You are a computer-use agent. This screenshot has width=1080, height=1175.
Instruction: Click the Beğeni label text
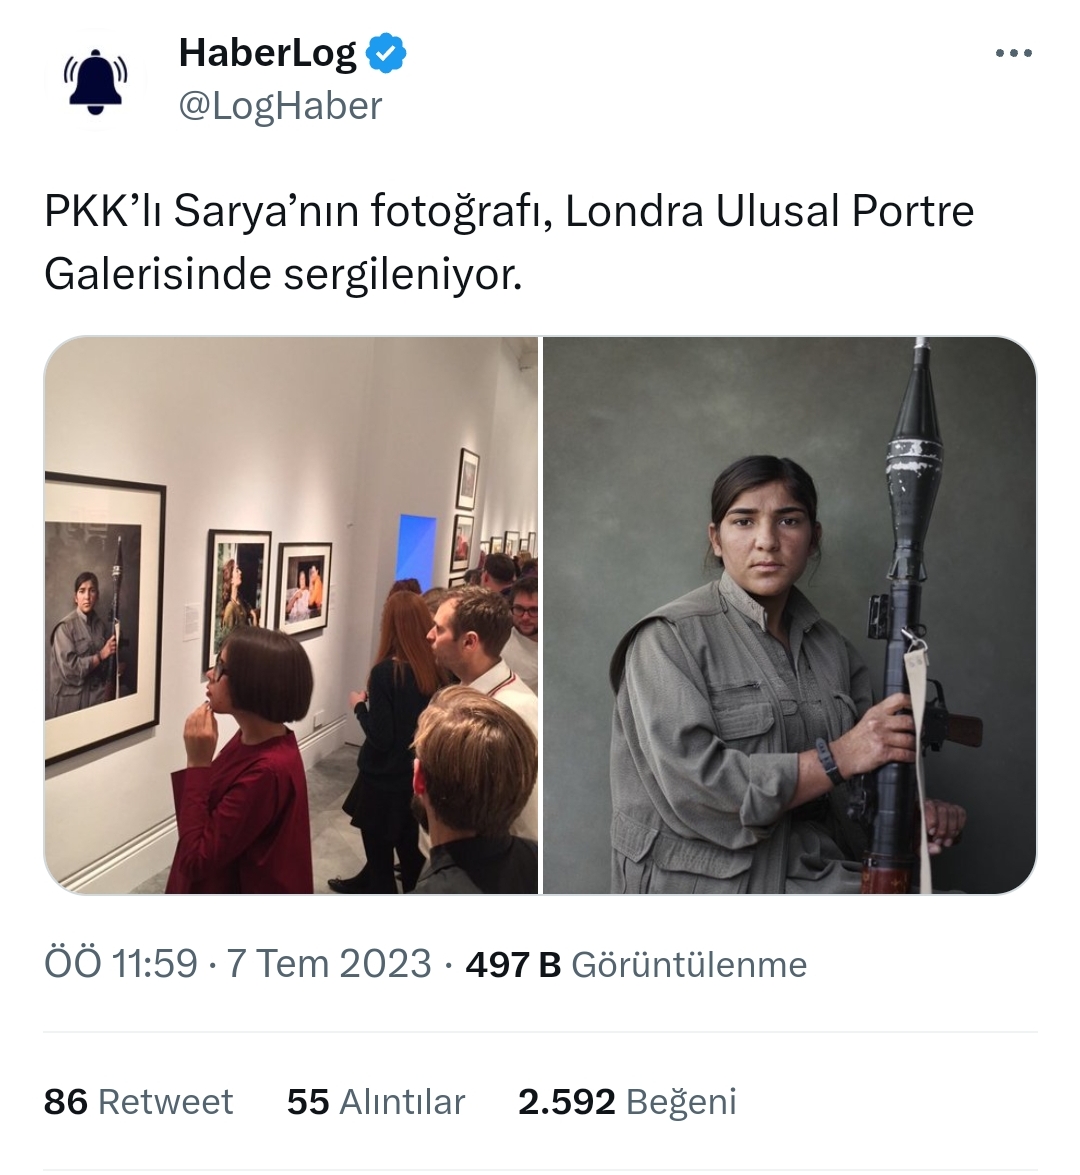click(681, 1102)
